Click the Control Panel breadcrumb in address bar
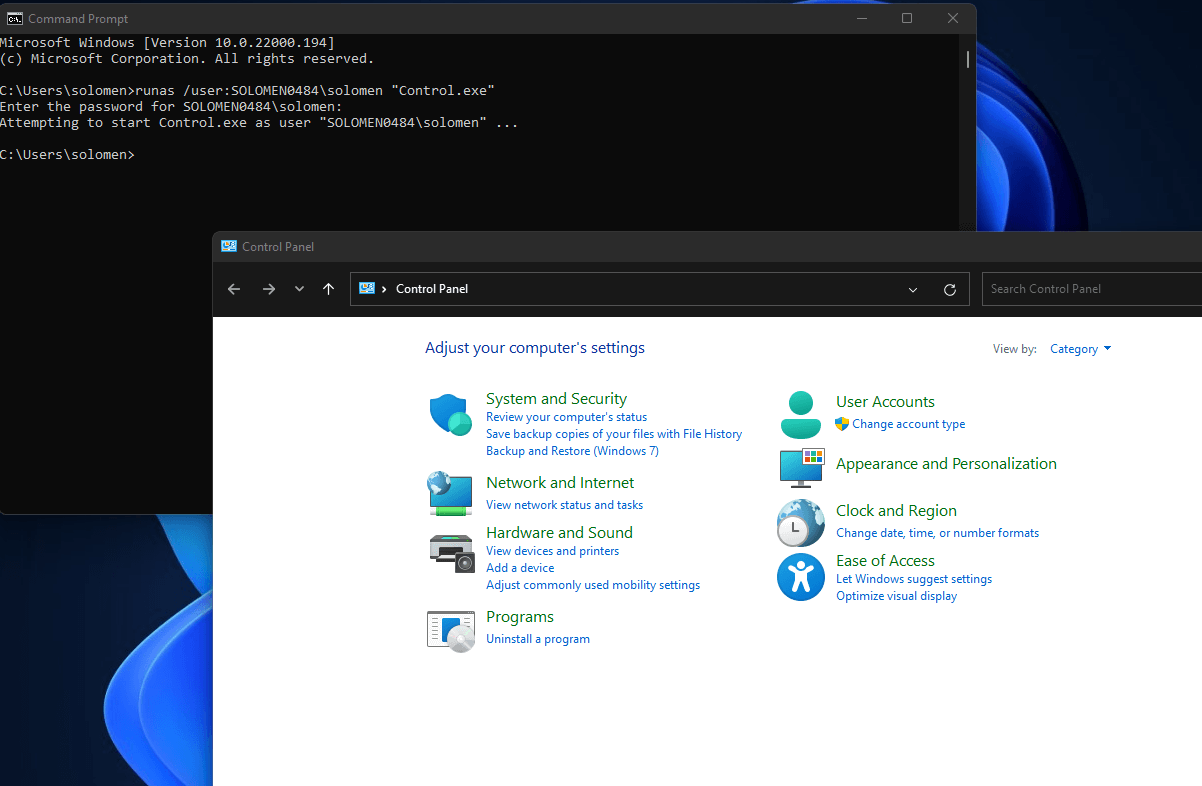Image resolution: width=1202 pixels, height=786 pixels. [432, 289]
